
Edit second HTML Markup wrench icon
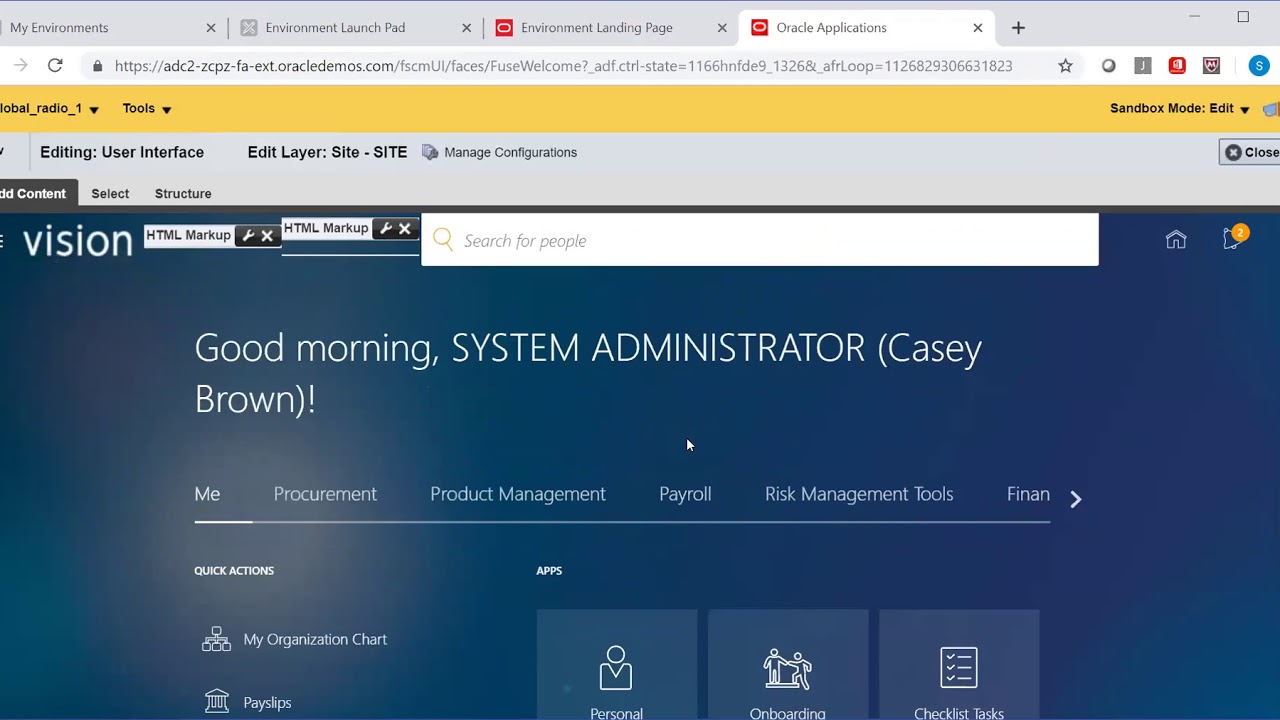point(386,229)
